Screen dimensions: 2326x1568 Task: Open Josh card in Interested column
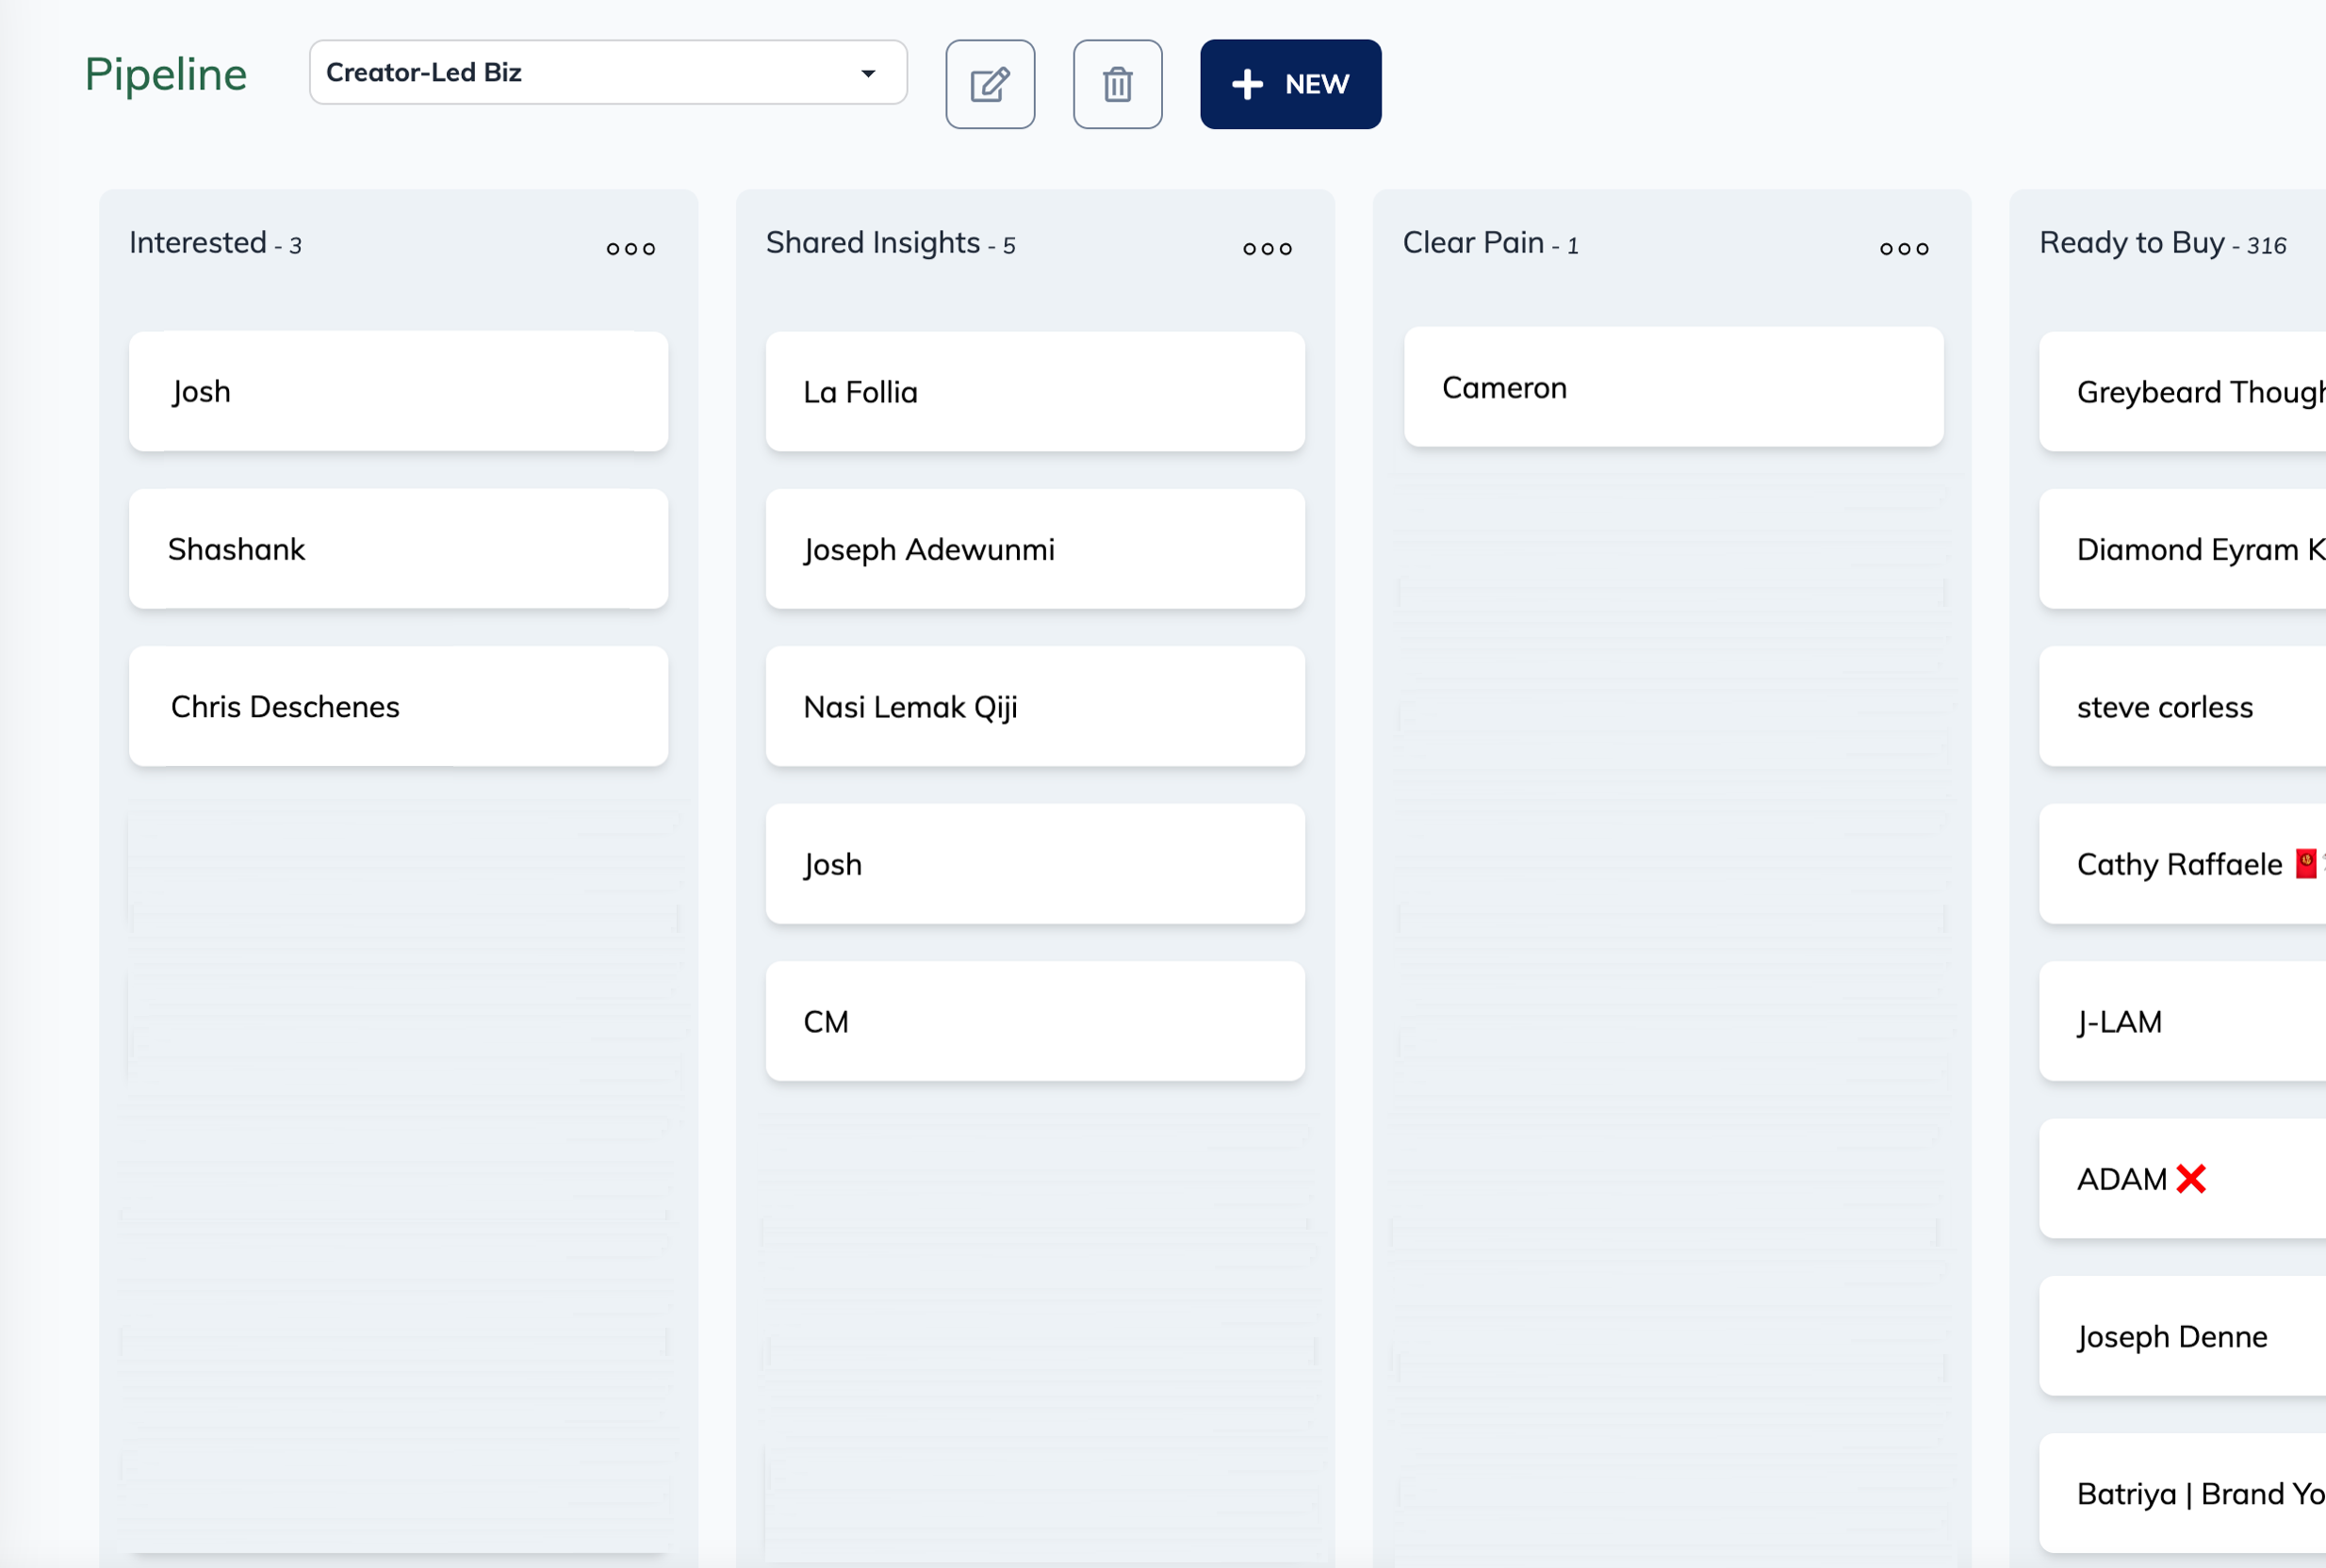click(x=398, y=392)
